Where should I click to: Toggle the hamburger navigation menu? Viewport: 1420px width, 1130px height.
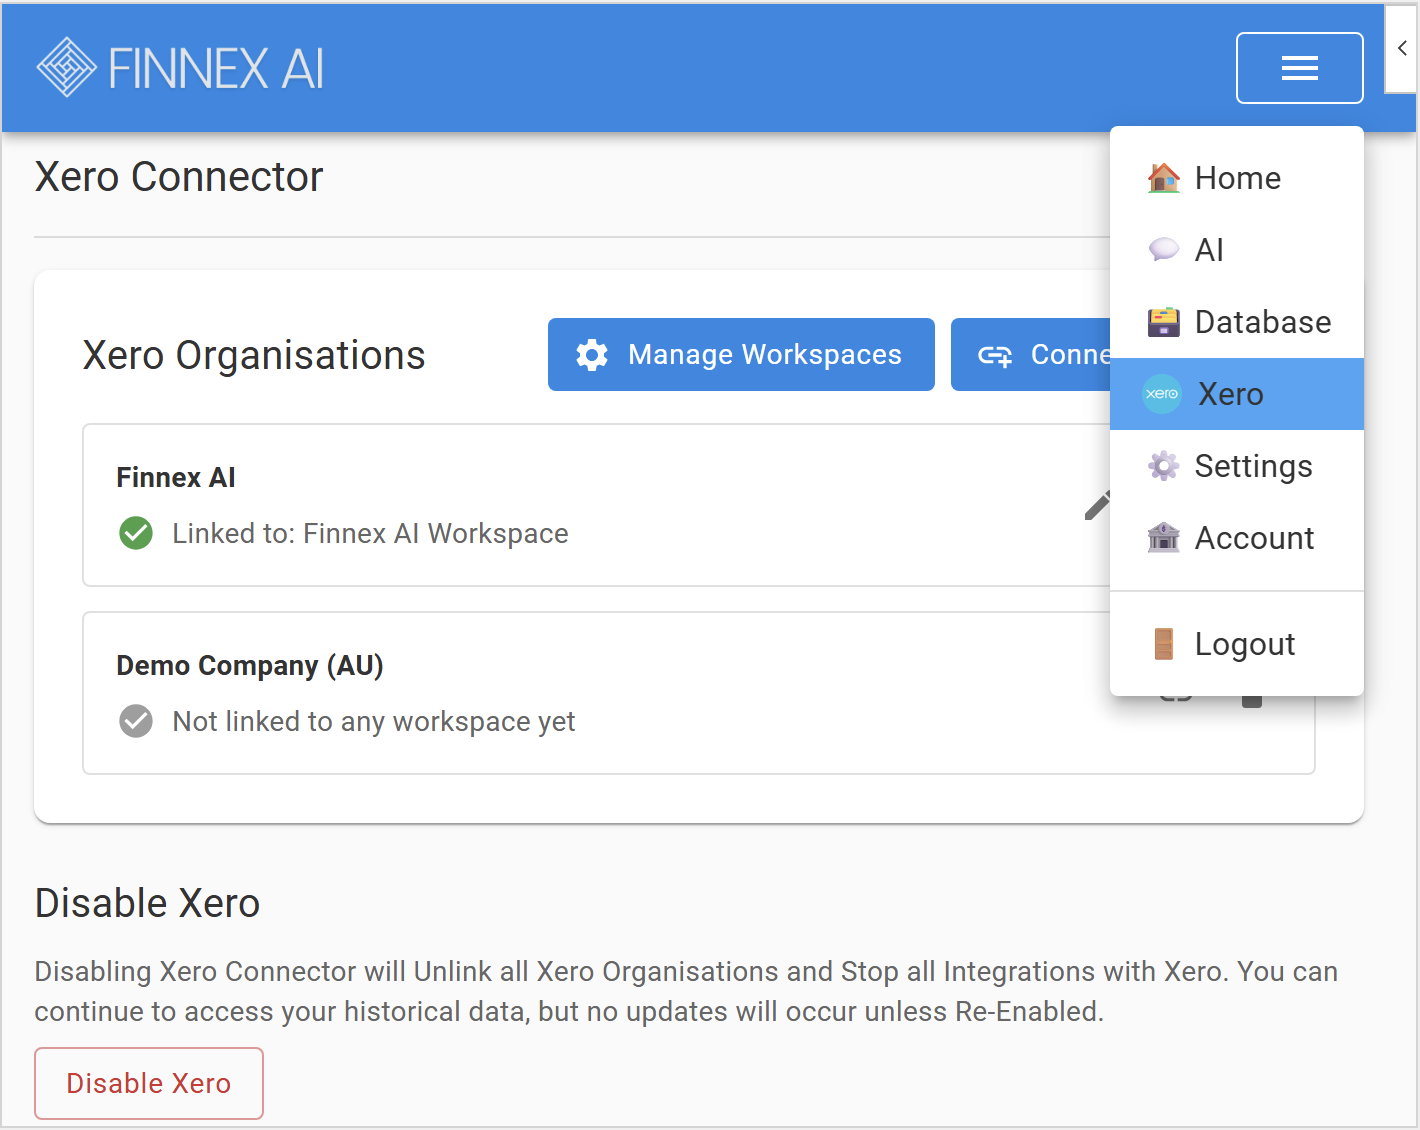coord(1299,68)
